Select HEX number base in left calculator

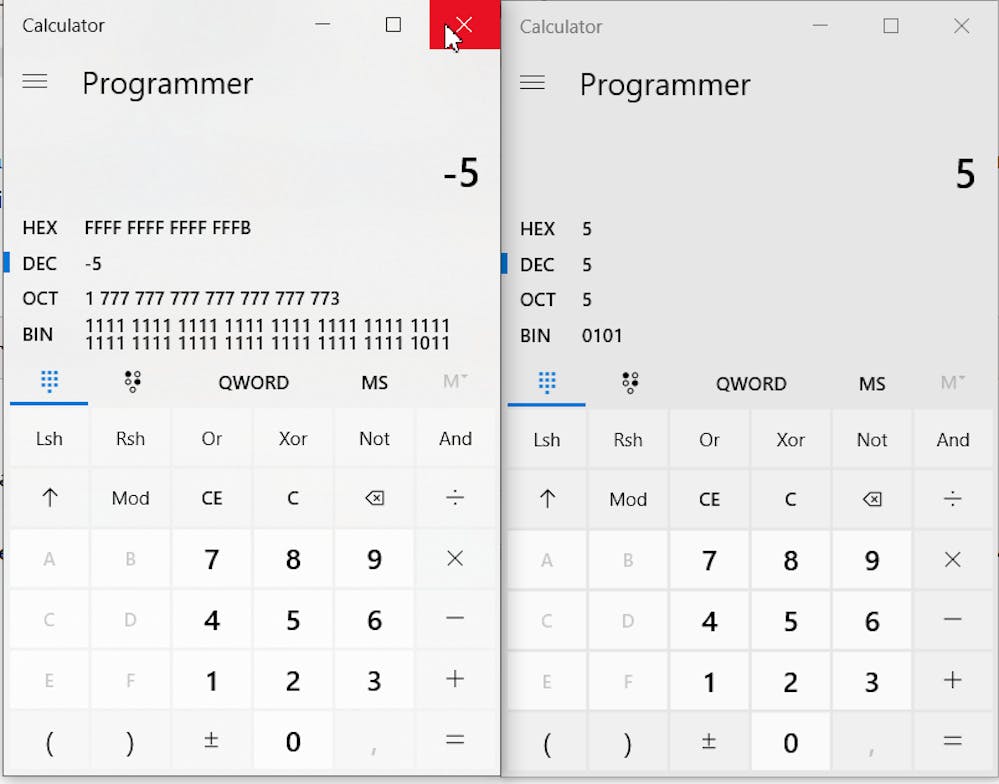(x=40, y=228)
